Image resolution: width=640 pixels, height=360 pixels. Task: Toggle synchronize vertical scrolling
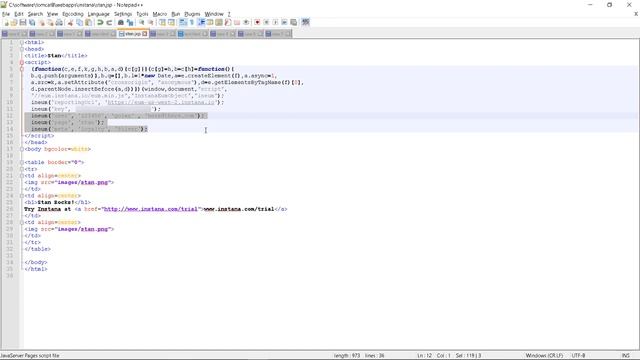click(x=162, y=22)
